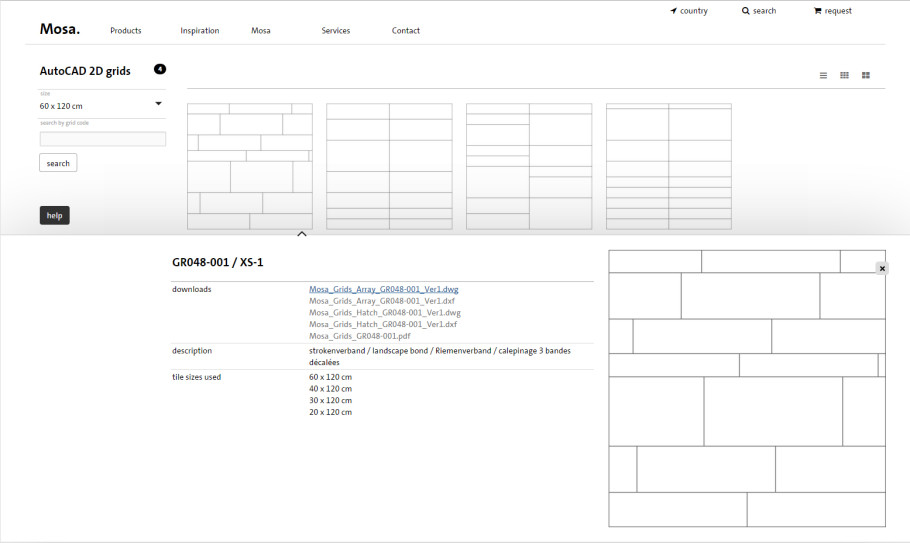Open the Inspiration menu
The width and height of the screenshot is (910, 543).
[x=200, y=31]
